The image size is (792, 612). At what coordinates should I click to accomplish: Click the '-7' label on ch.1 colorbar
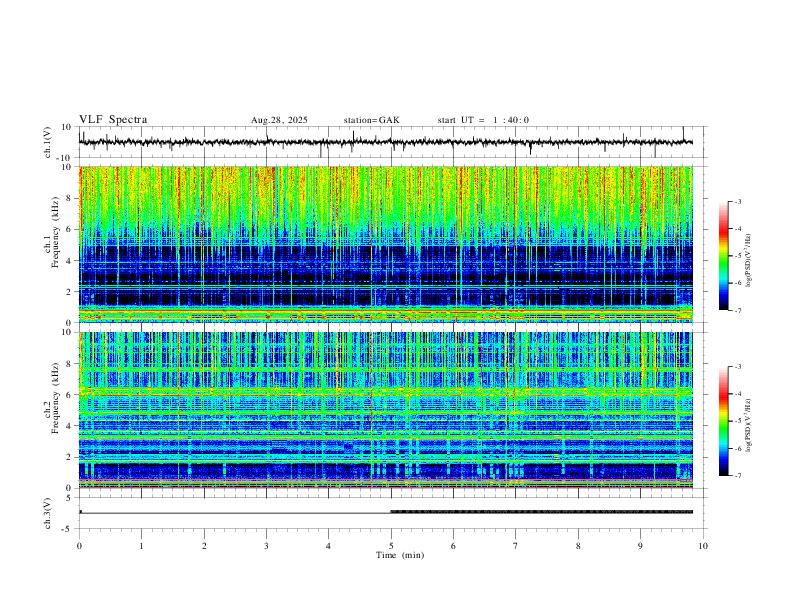coord(738,310)
